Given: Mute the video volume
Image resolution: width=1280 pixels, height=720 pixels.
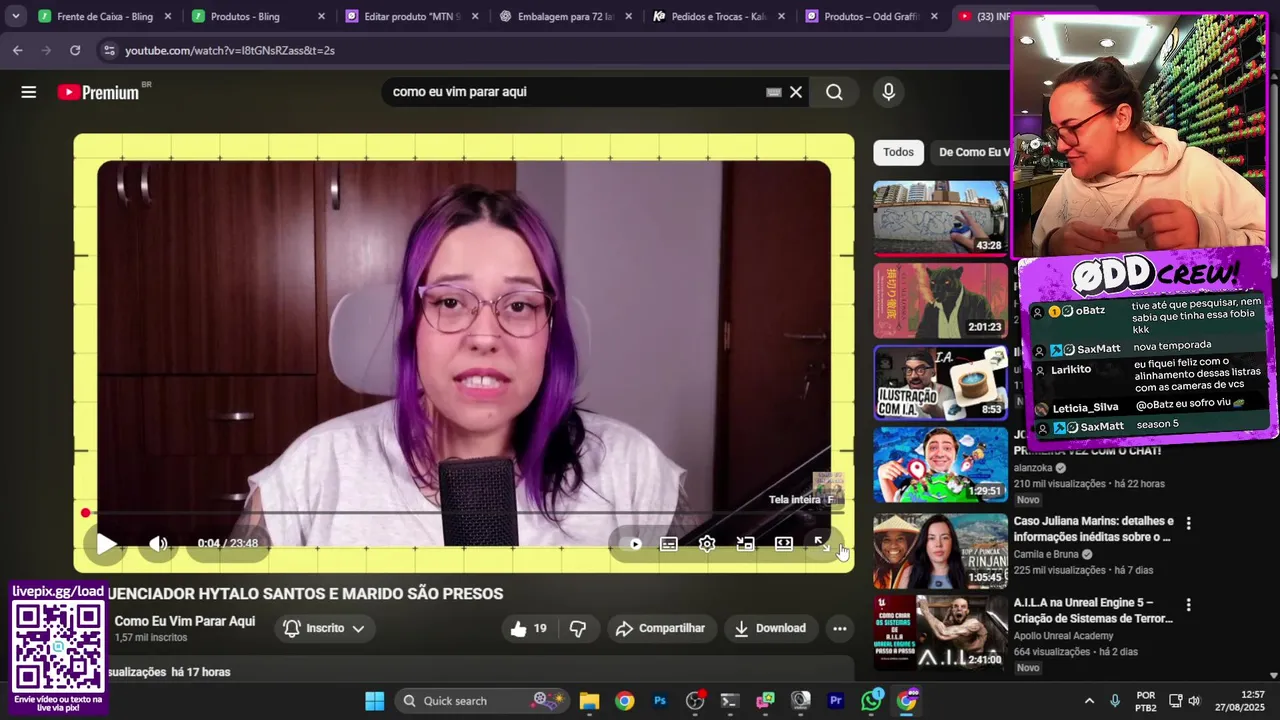Looking at the screenshot, I should click(158, 544).
